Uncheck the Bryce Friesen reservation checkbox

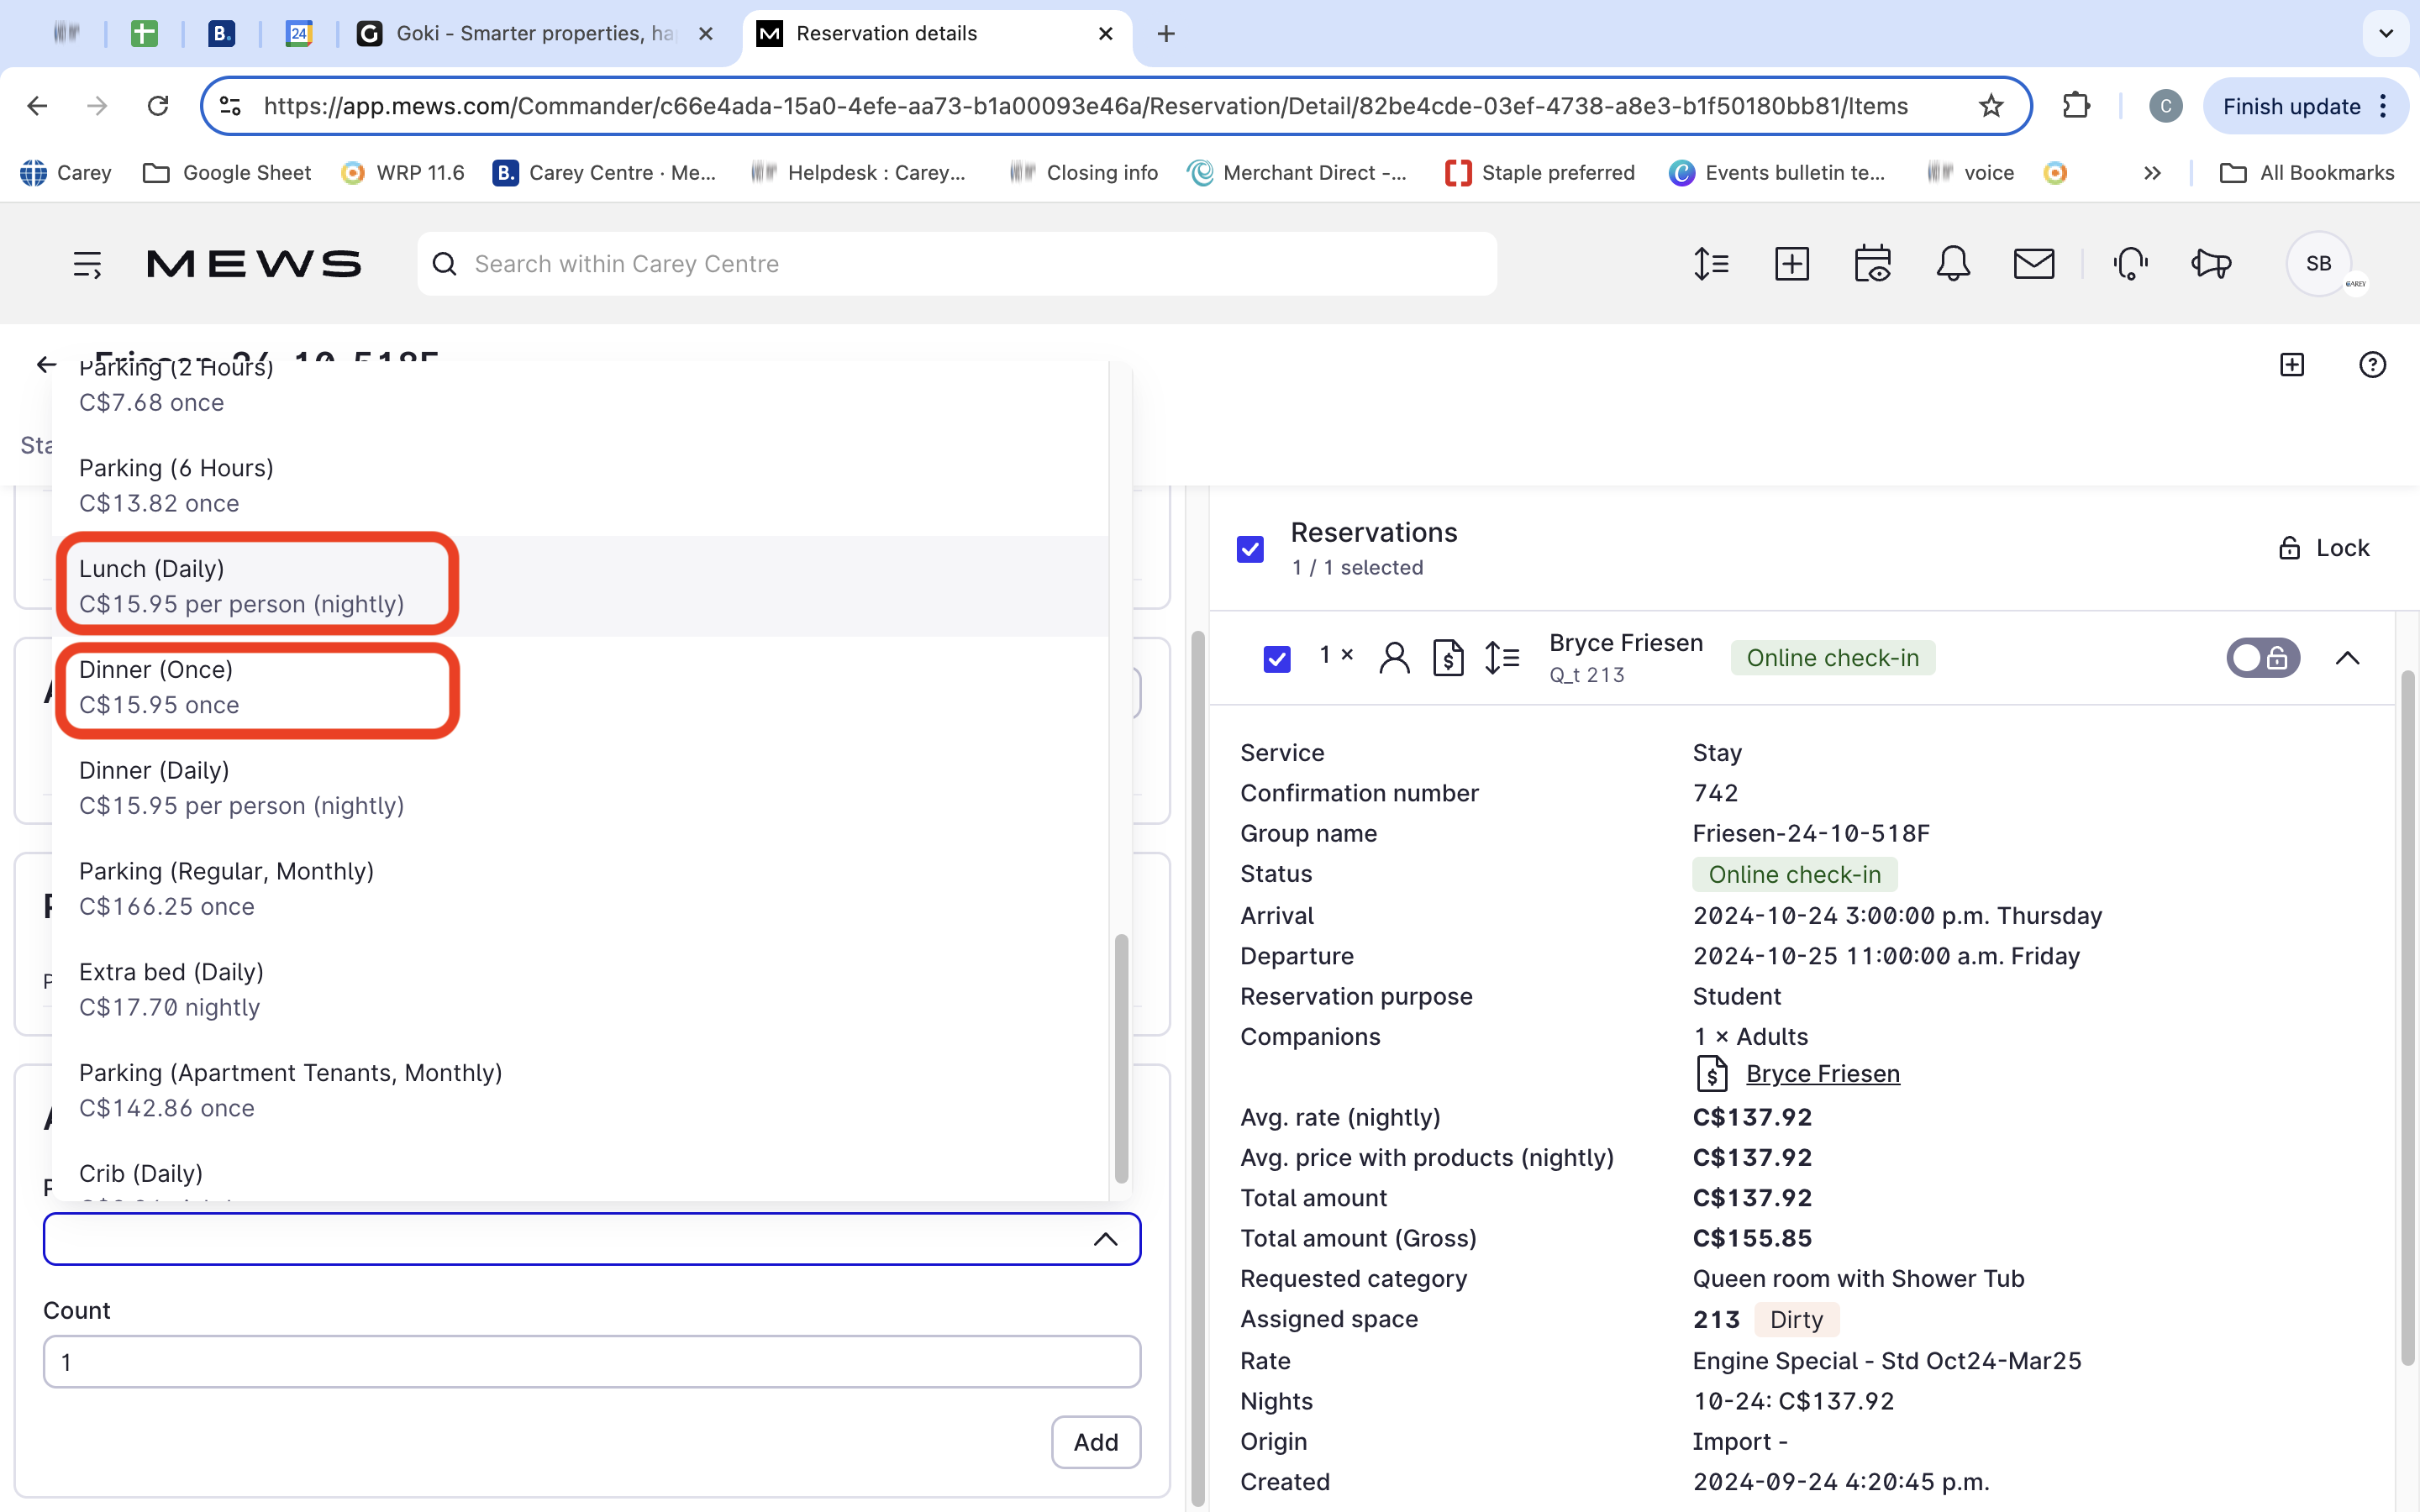(x=1277, y=659)
